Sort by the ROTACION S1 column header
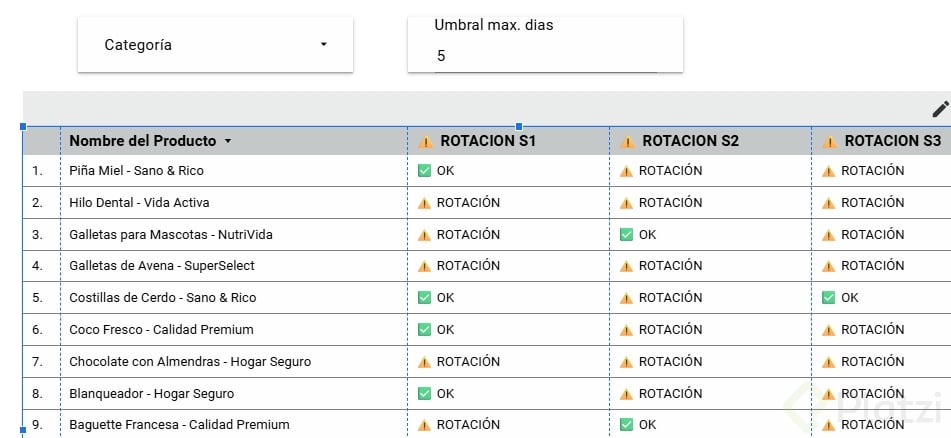This screenshot has height=438, width=951. point(488,142)
